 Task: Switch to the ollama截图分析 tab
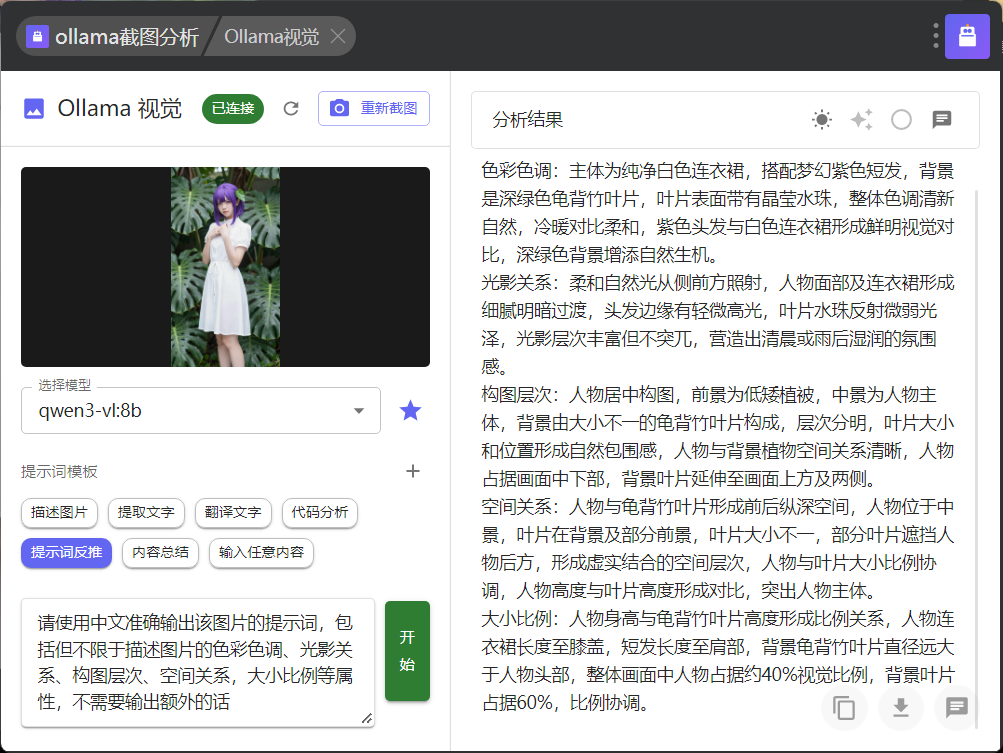(113, 37)
